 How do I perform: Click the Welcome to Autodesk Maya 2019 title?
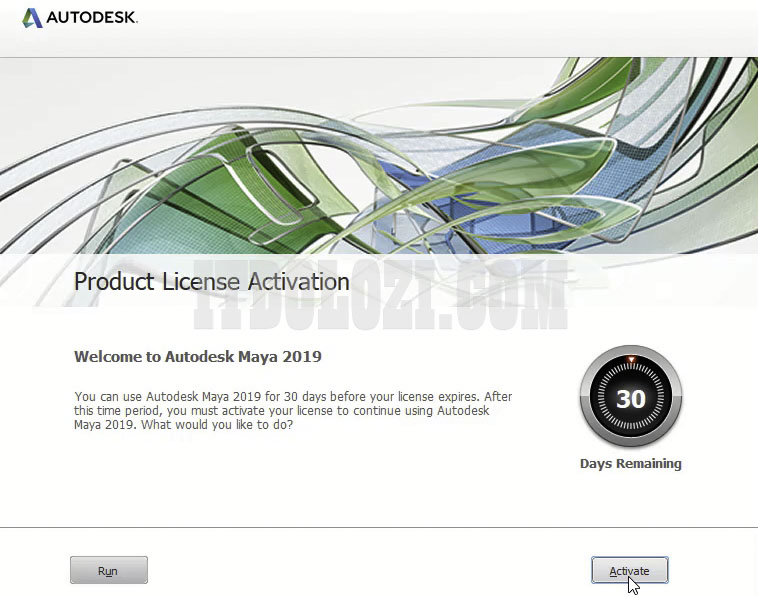tap(198, 356)
